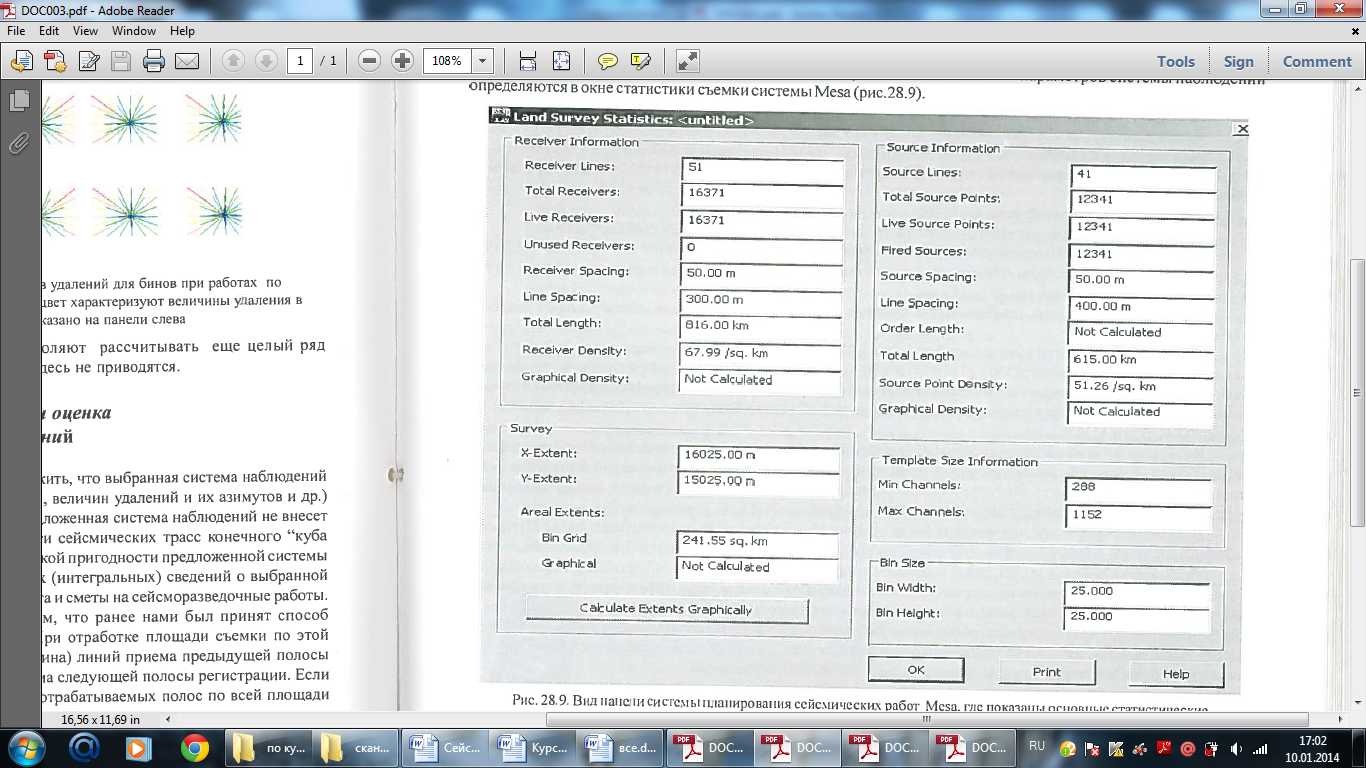Viewport: 1366px width, 768px height.
Task: Switch to the 'все.d...' Word document
Action: (x=623, y=747)
